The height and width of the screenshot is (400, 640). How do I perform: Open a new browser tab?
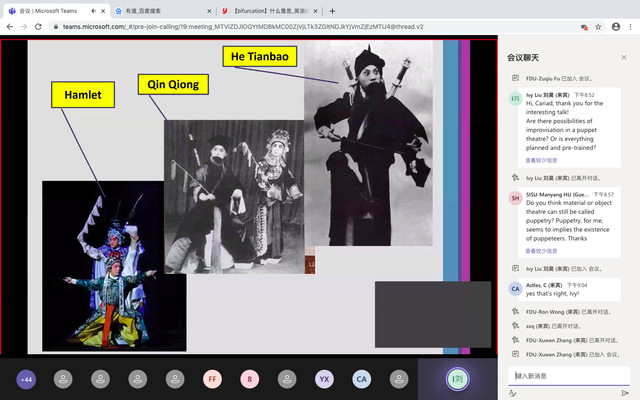click(x=332, y=10)
